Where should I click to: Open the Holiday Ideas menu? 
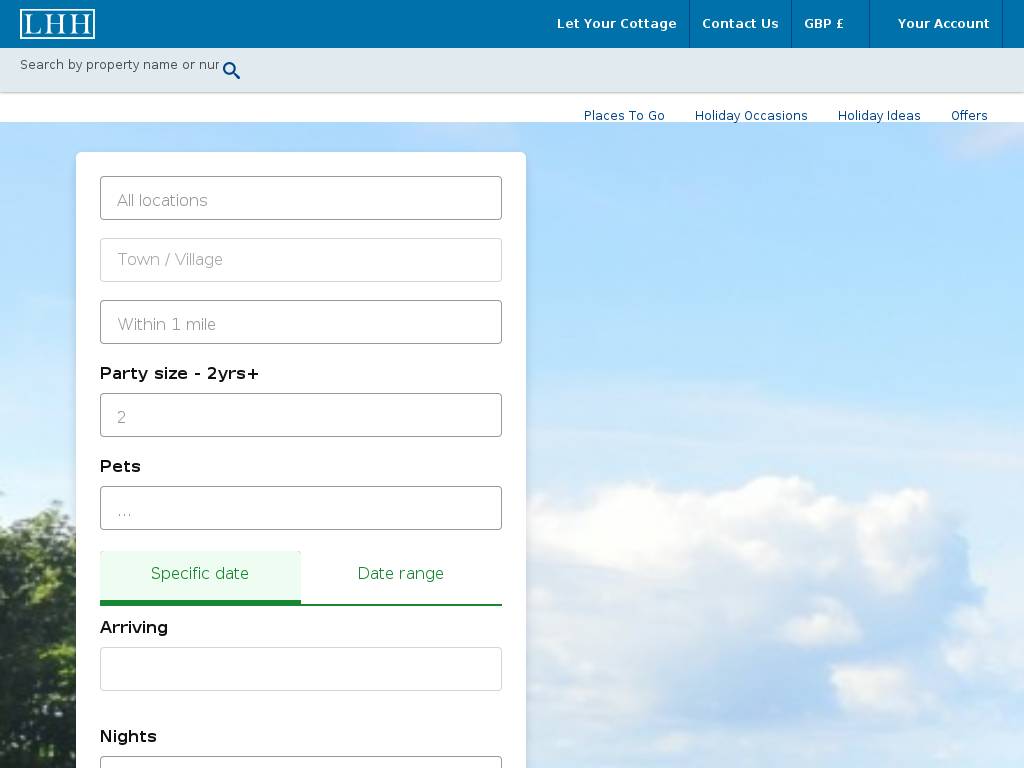point(879,116)
